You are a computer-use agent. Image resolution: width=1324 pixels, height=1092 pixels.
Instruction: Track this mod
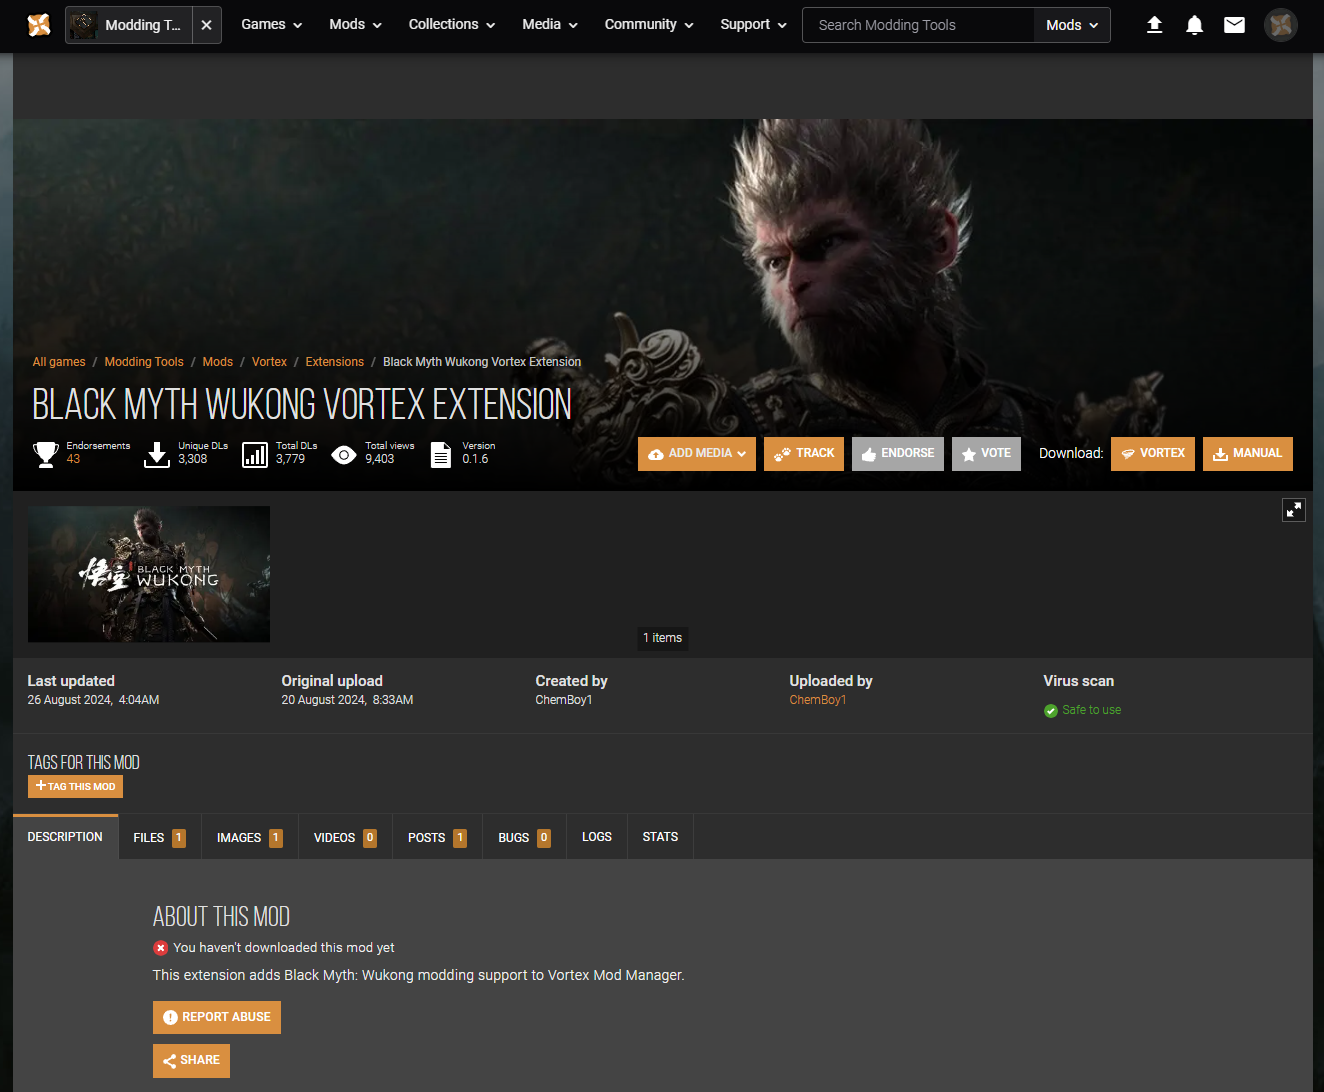804,454
